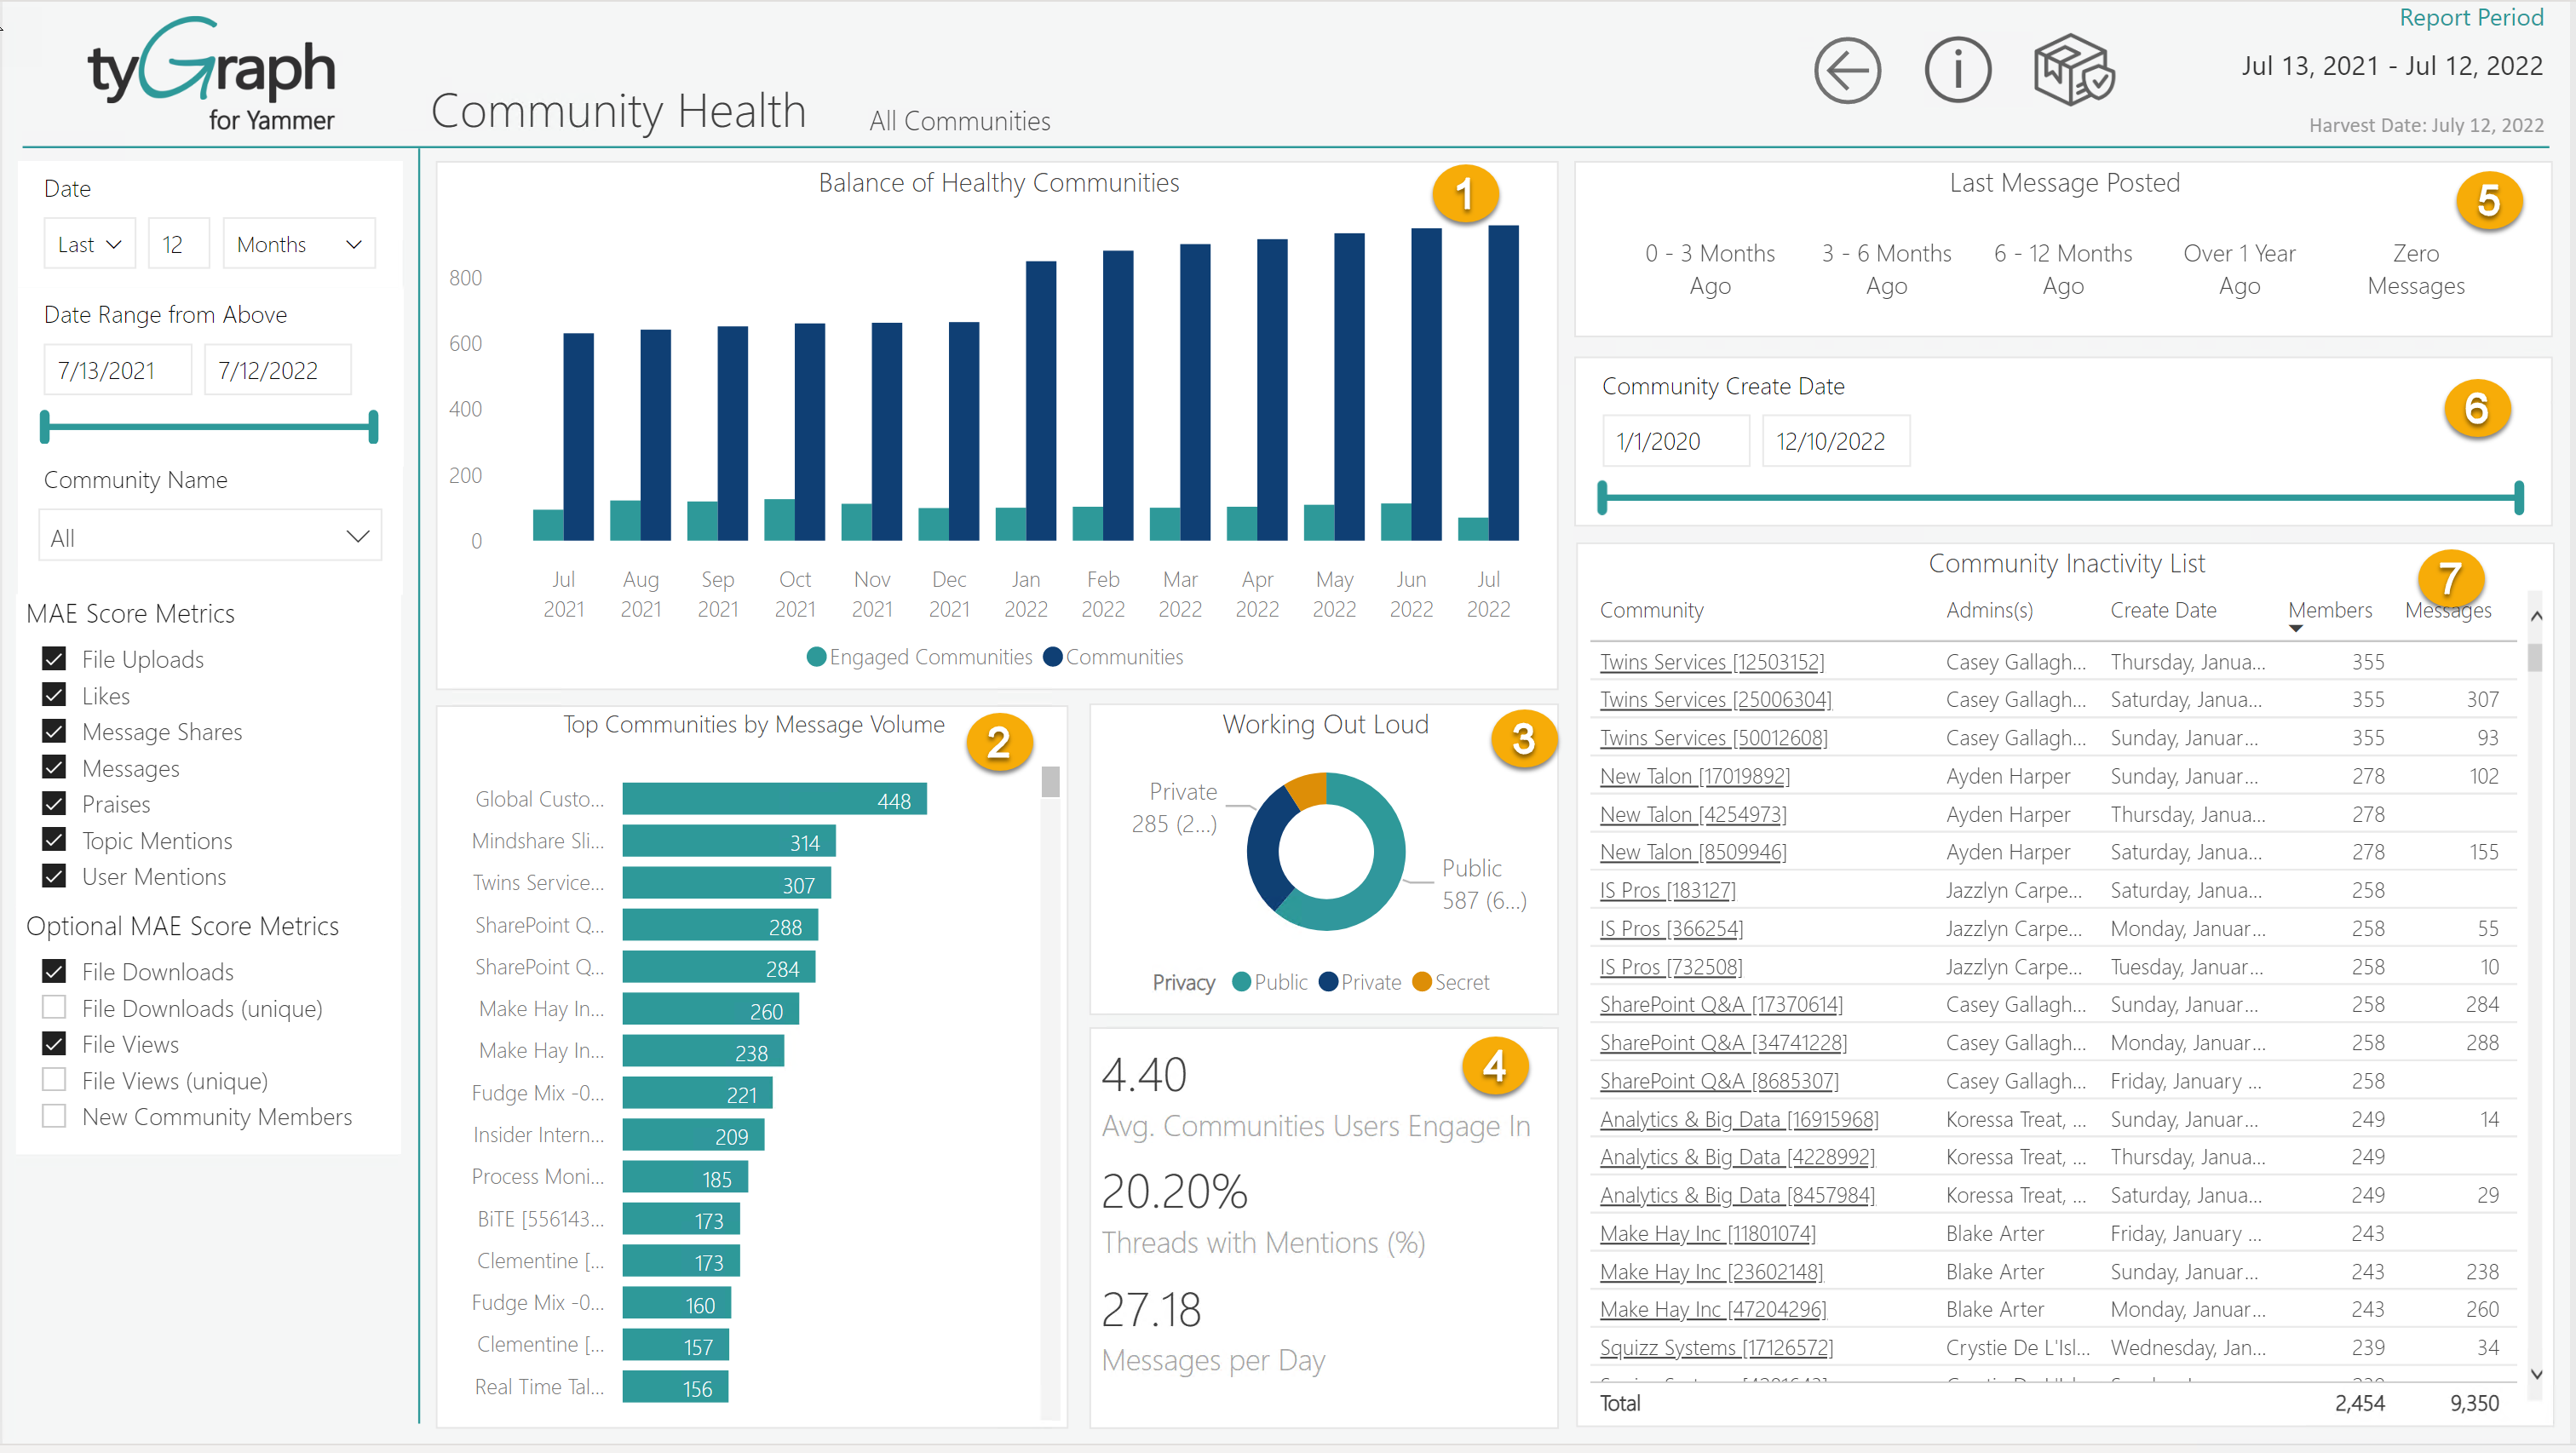Uncheck Praises under MAE Score Metrics
This screenshot has height=1453, width=2576.
point(54,803)
